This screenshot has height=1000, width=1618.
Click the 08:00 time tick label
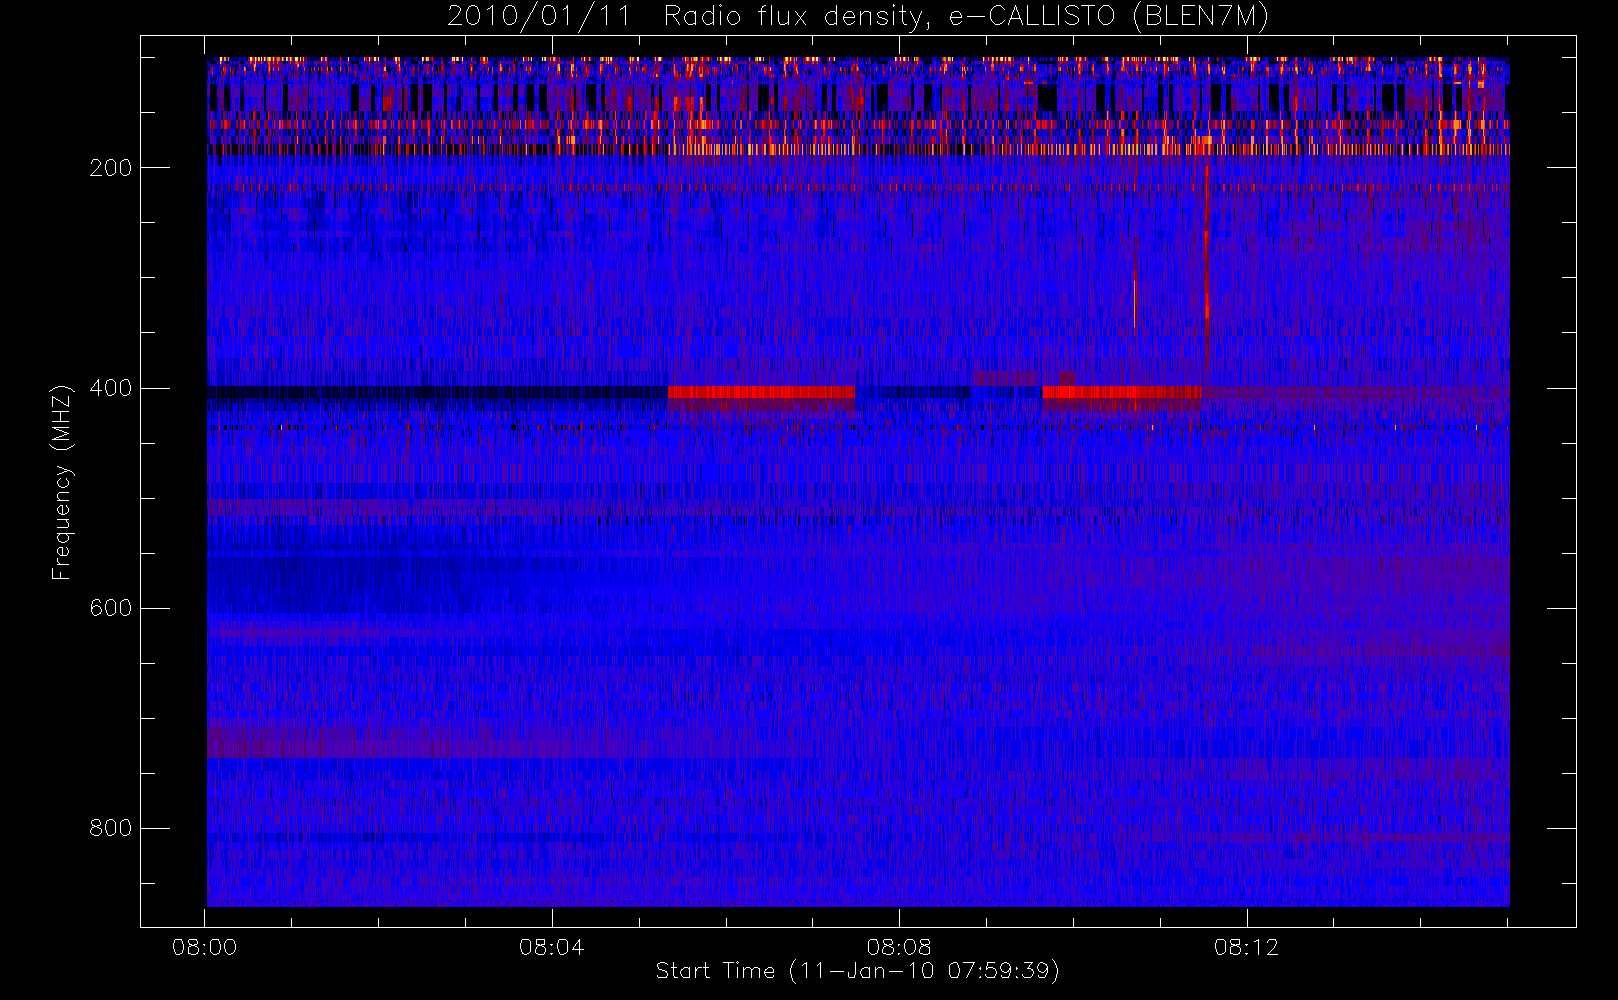point(204,947)
